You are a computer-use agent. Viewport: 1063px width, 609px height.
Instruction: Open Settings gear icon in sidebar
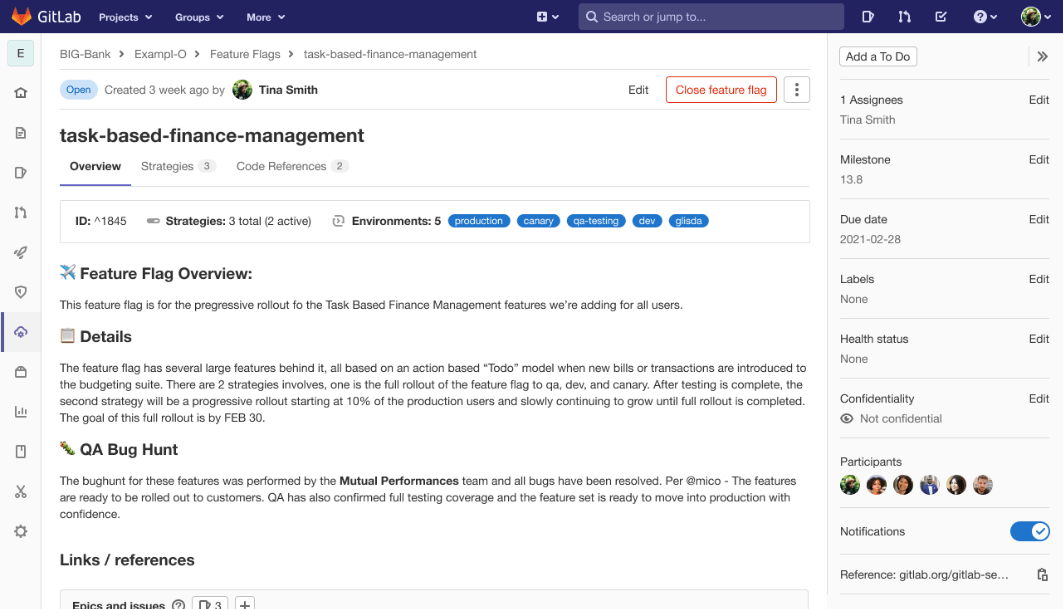click(20, 531)
